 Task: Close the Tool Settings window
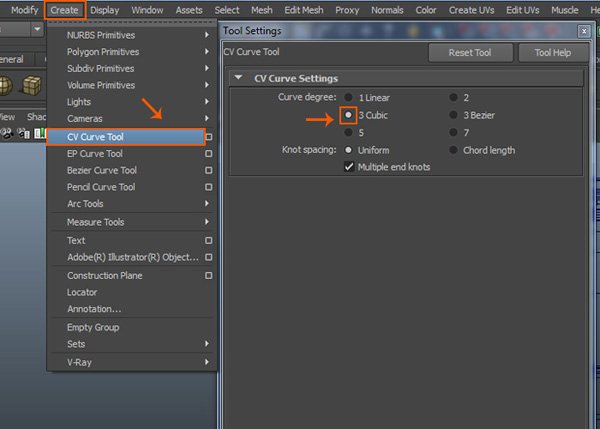(x=583, y=31)
